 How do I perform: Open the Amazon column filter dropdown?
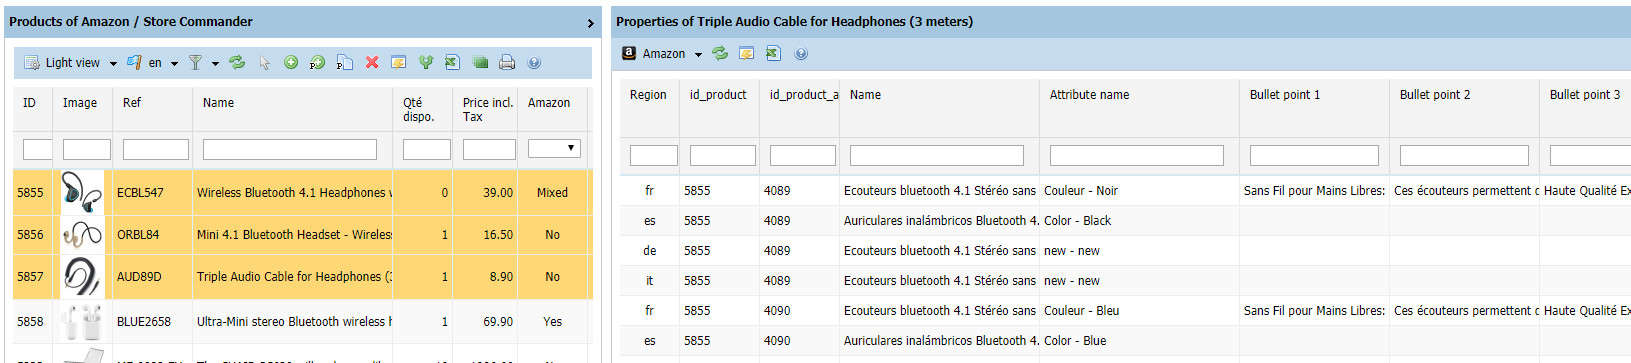(555, 148)
